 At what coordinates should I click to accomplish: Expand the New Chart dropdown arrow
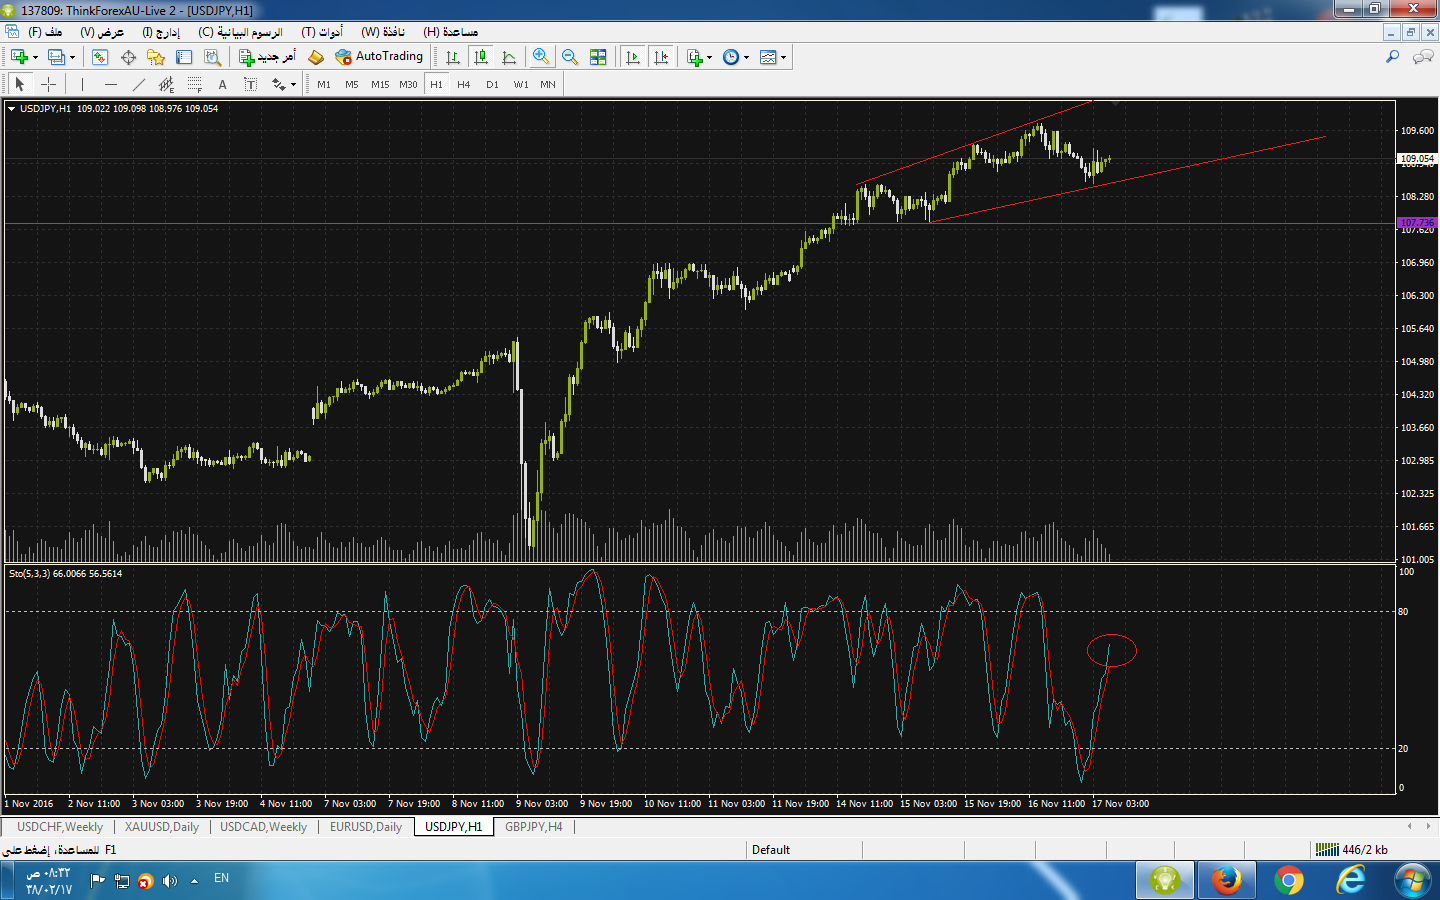pyautogui.click(x=35, y=57)
